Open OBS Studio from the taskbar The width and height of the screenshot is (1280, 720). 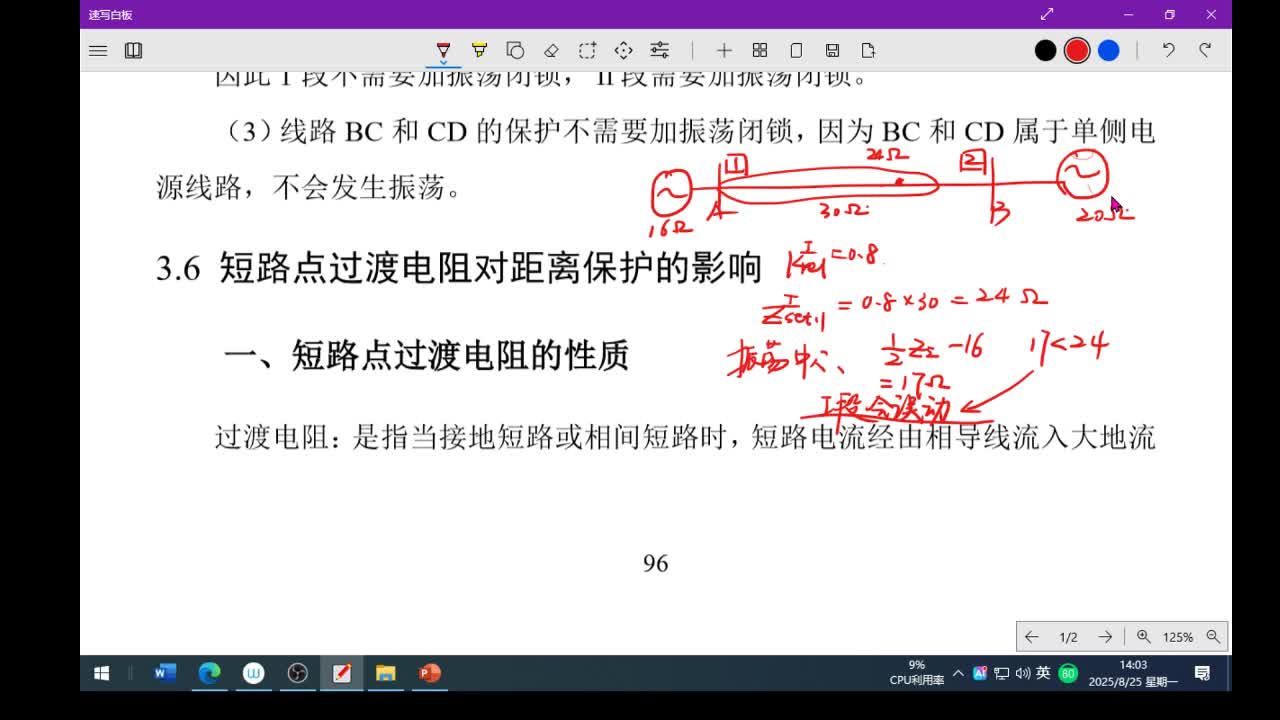297,673
